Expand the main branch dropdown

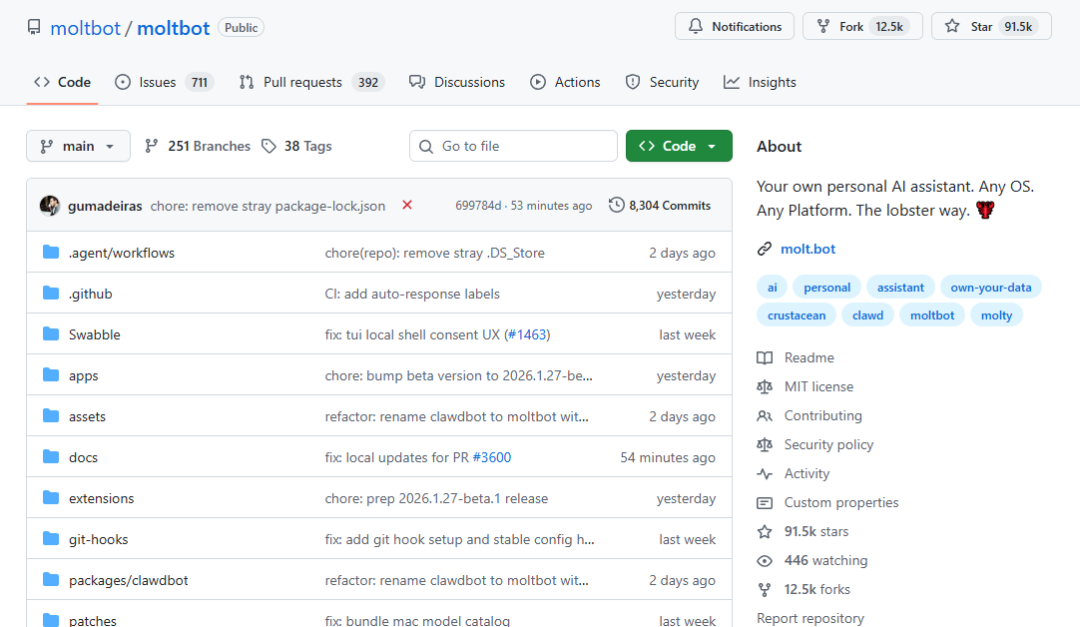point(79,146)
